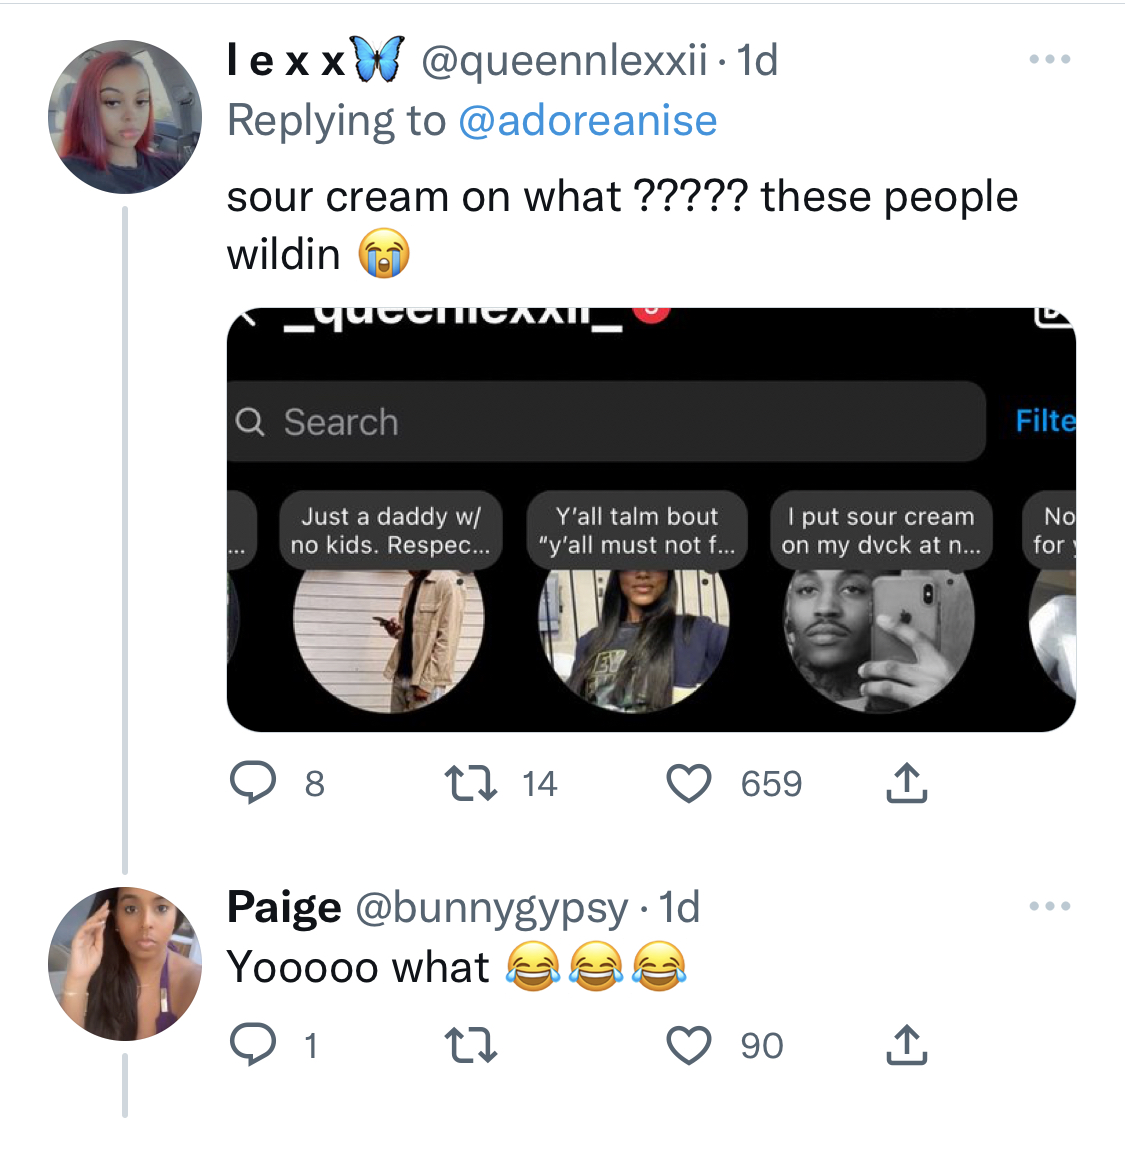The height and width of the screenshot is (1152, 1125).
Task: Open the @adoreanise mention link
Action: [x=588, y=120]
